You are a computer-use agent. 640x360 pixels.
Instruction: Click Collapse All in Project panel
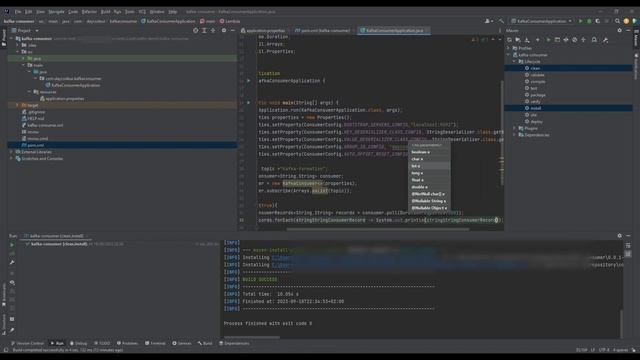tap(213, 31)
